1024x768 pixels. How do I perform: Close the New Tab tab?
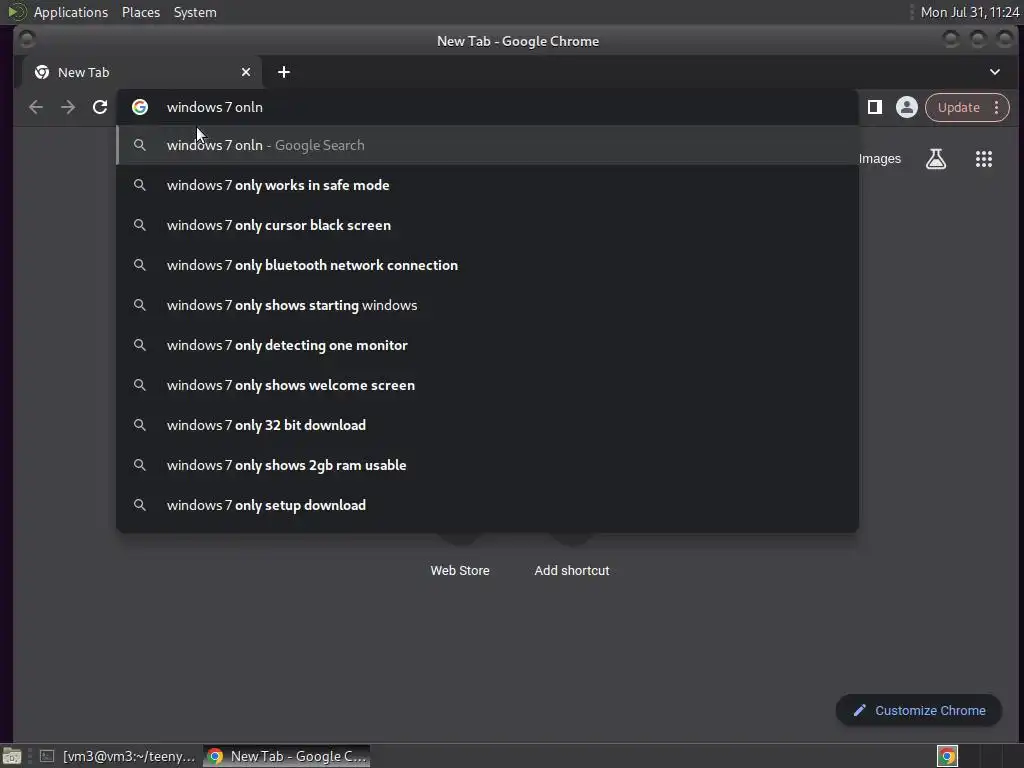[246, 72]
